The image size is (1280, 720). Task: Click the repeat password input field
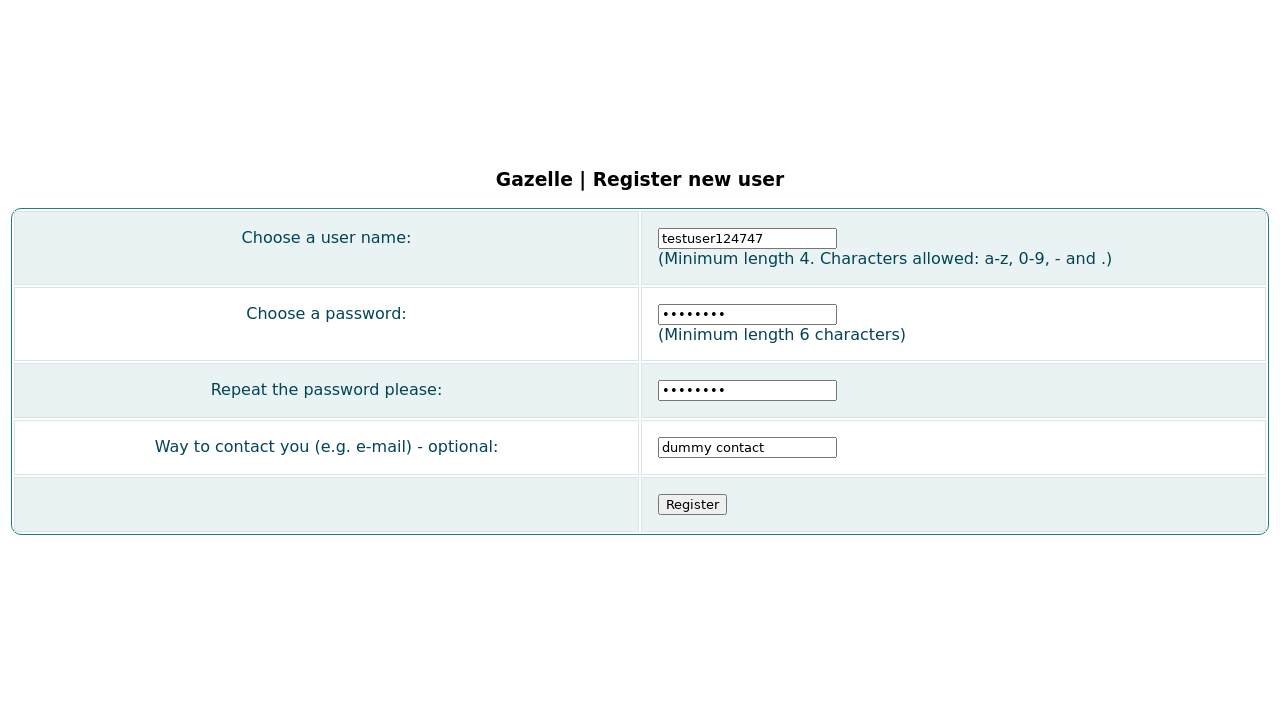747,390
